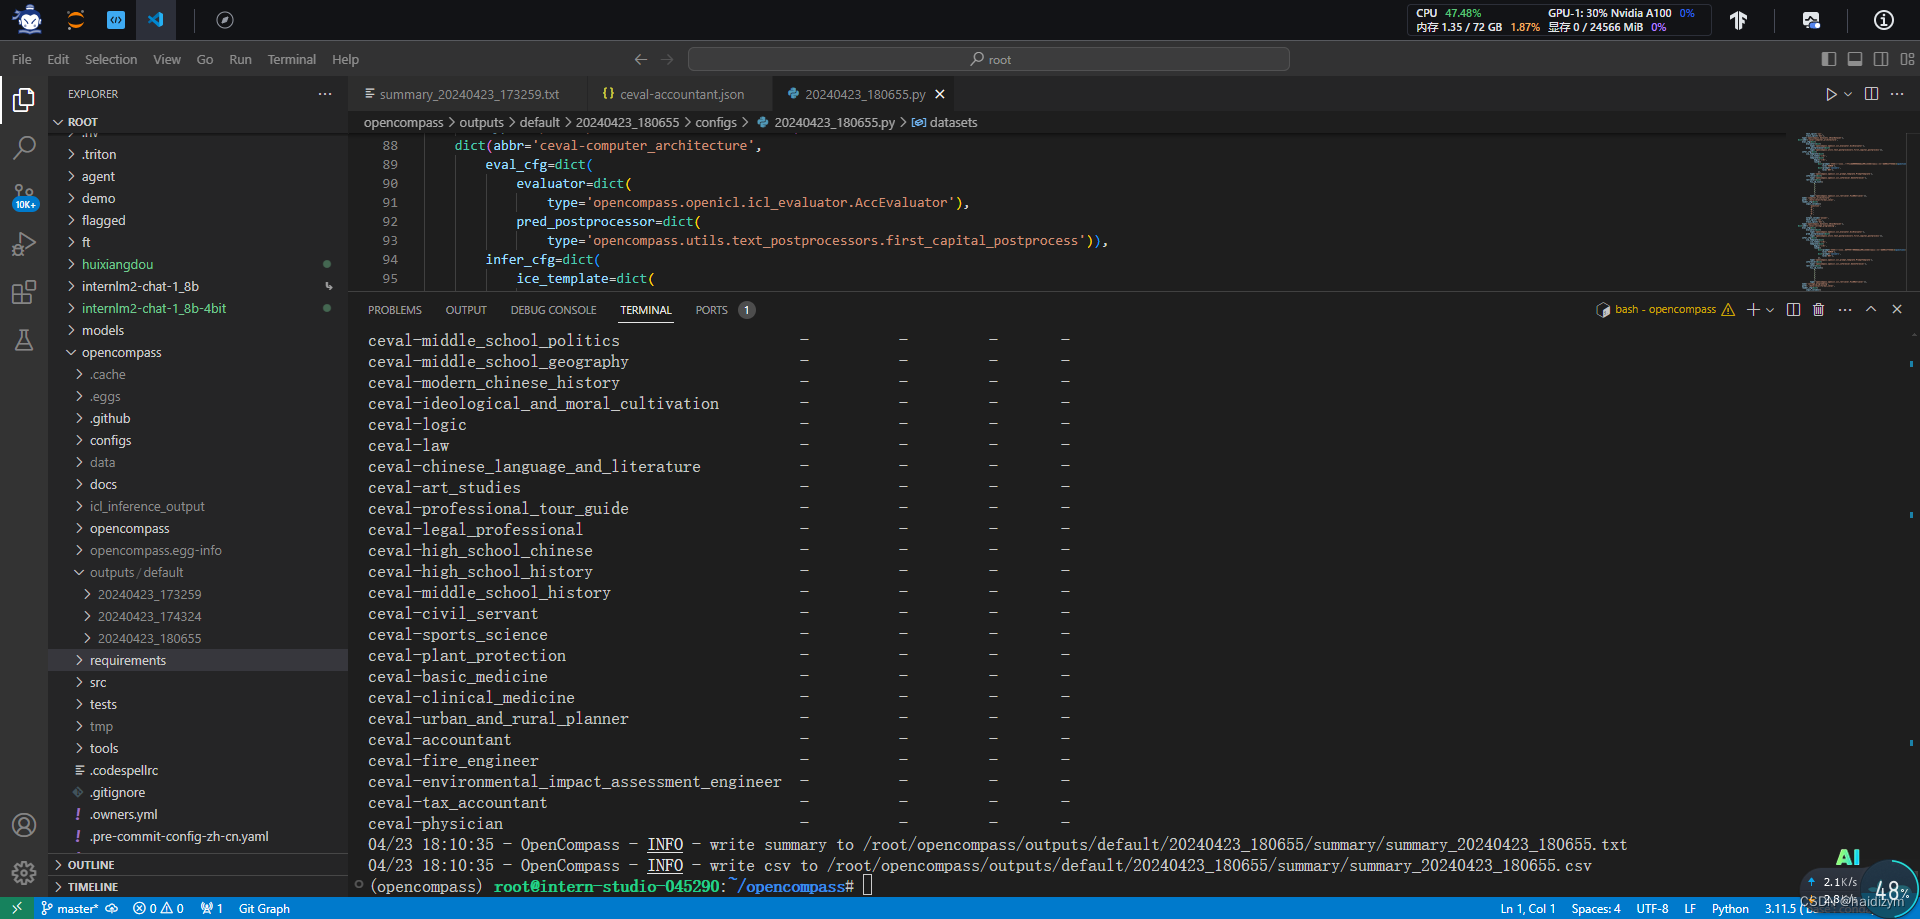Toggle the secondary side bar layout
This screenshot has height=919, width=1920.
[x=1881, y=59]
